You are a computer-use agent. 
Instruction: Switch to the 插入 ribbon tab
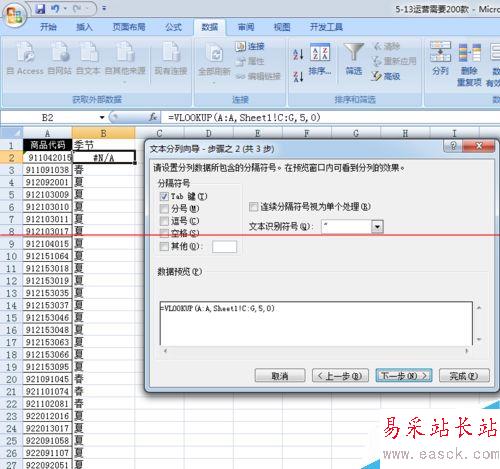coord(84,27)
